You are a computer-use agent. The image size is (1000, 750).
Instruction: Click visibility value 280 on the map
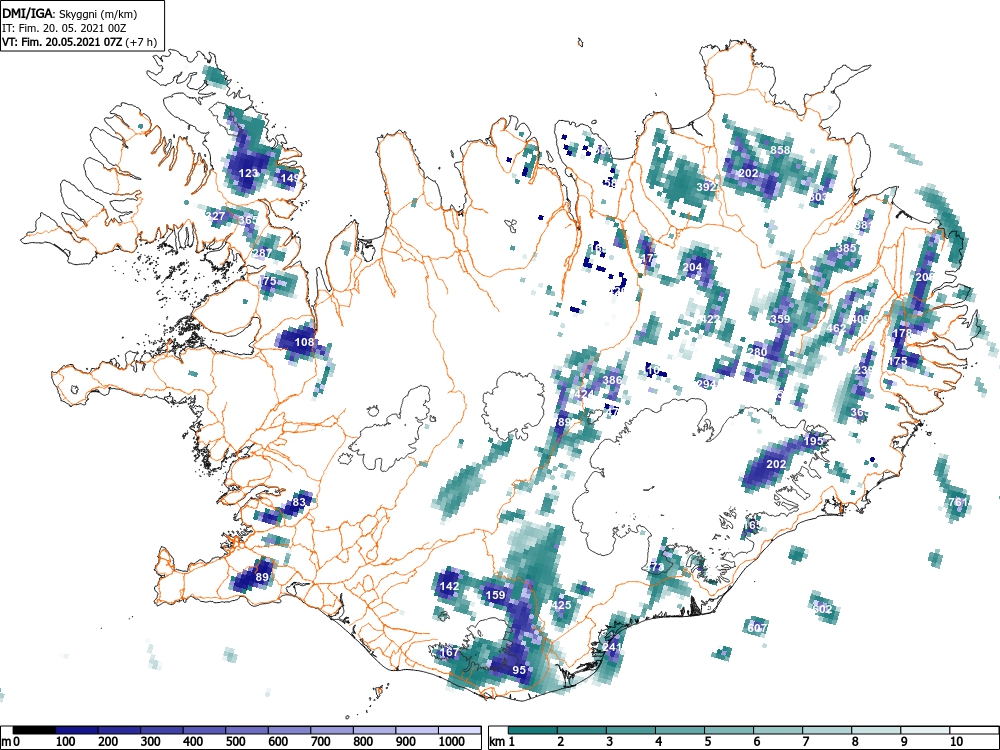pos(757,351)
